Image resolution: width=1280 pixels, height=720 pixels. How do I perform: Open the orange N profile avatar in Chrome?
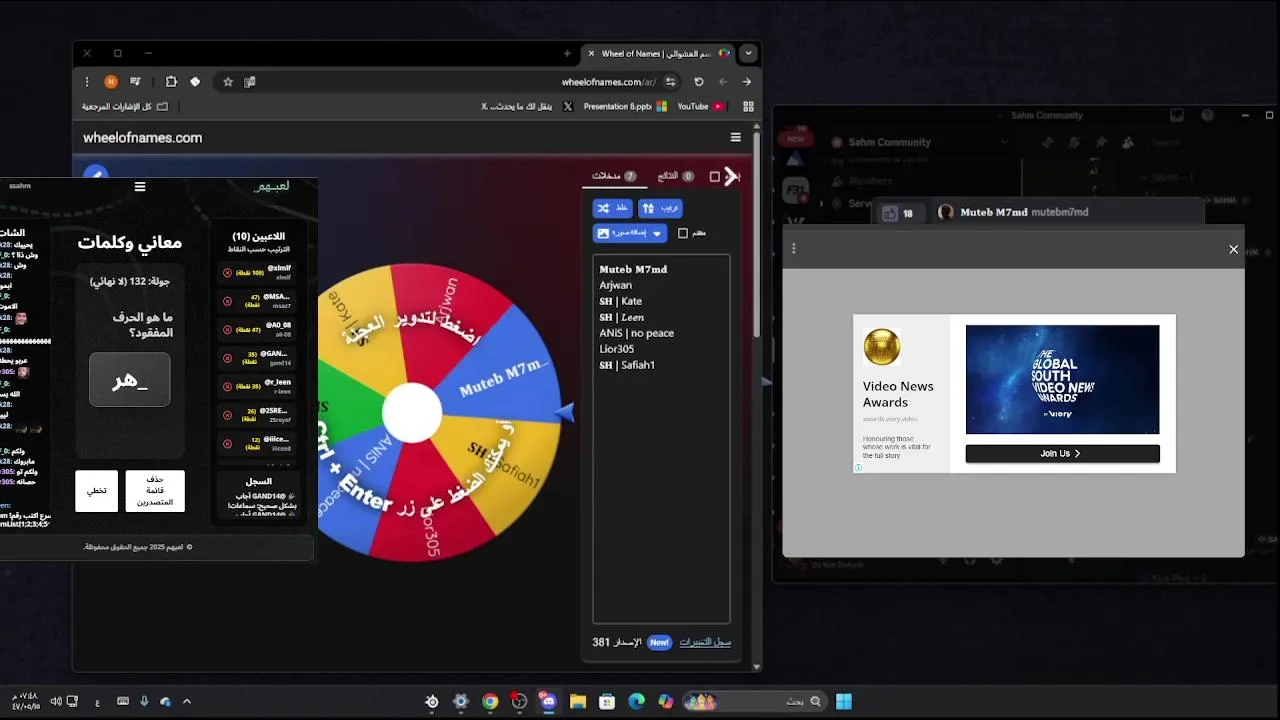click(111, 82)
